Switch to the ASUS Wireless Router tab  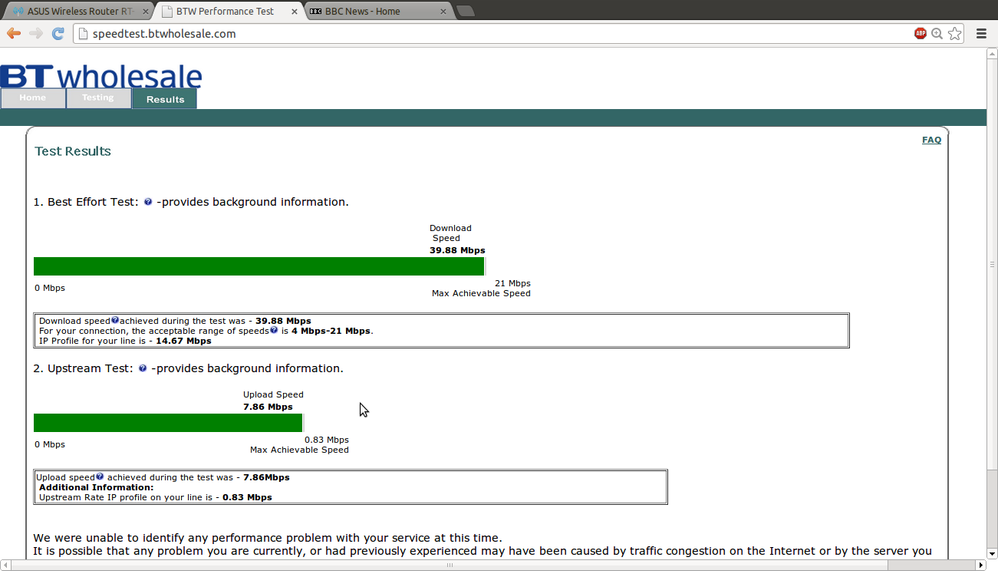click(80, 11)
